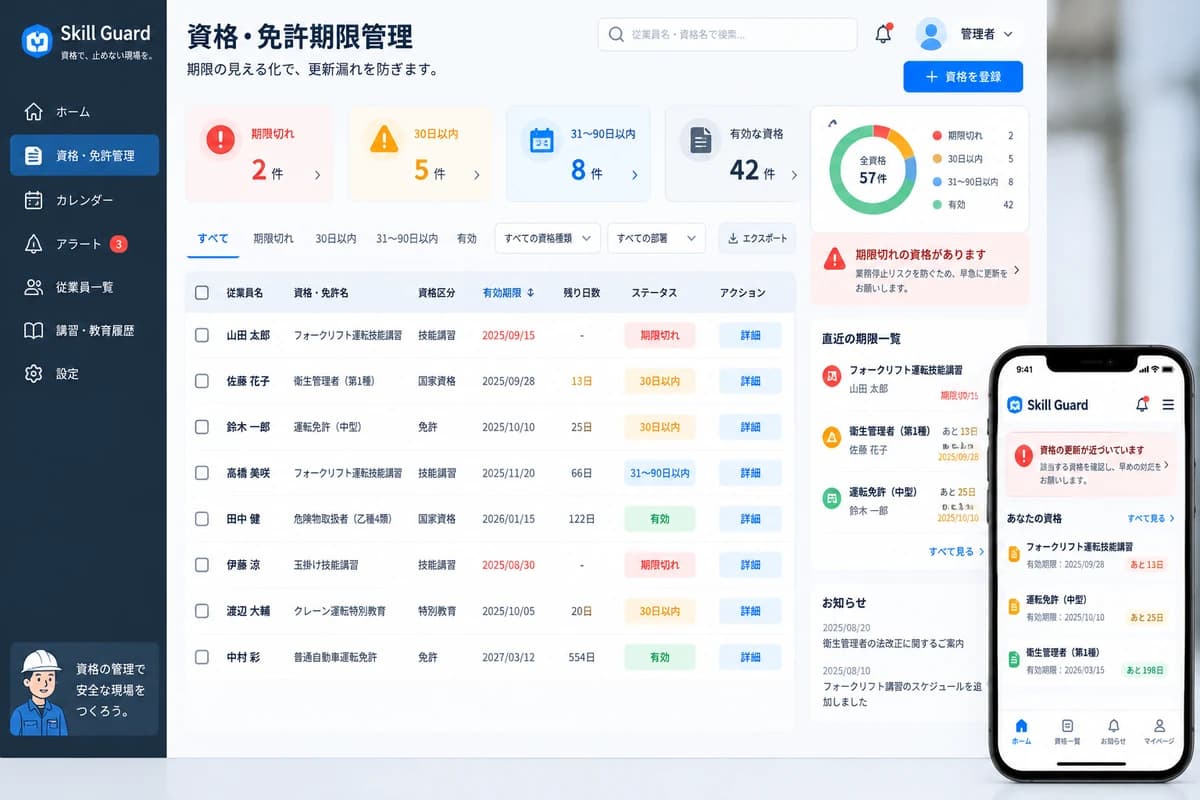Open the 講習・教育履歴 book icon
Image resolution: width=1200 pixels, height=800 pixels.
coord(33,330)
